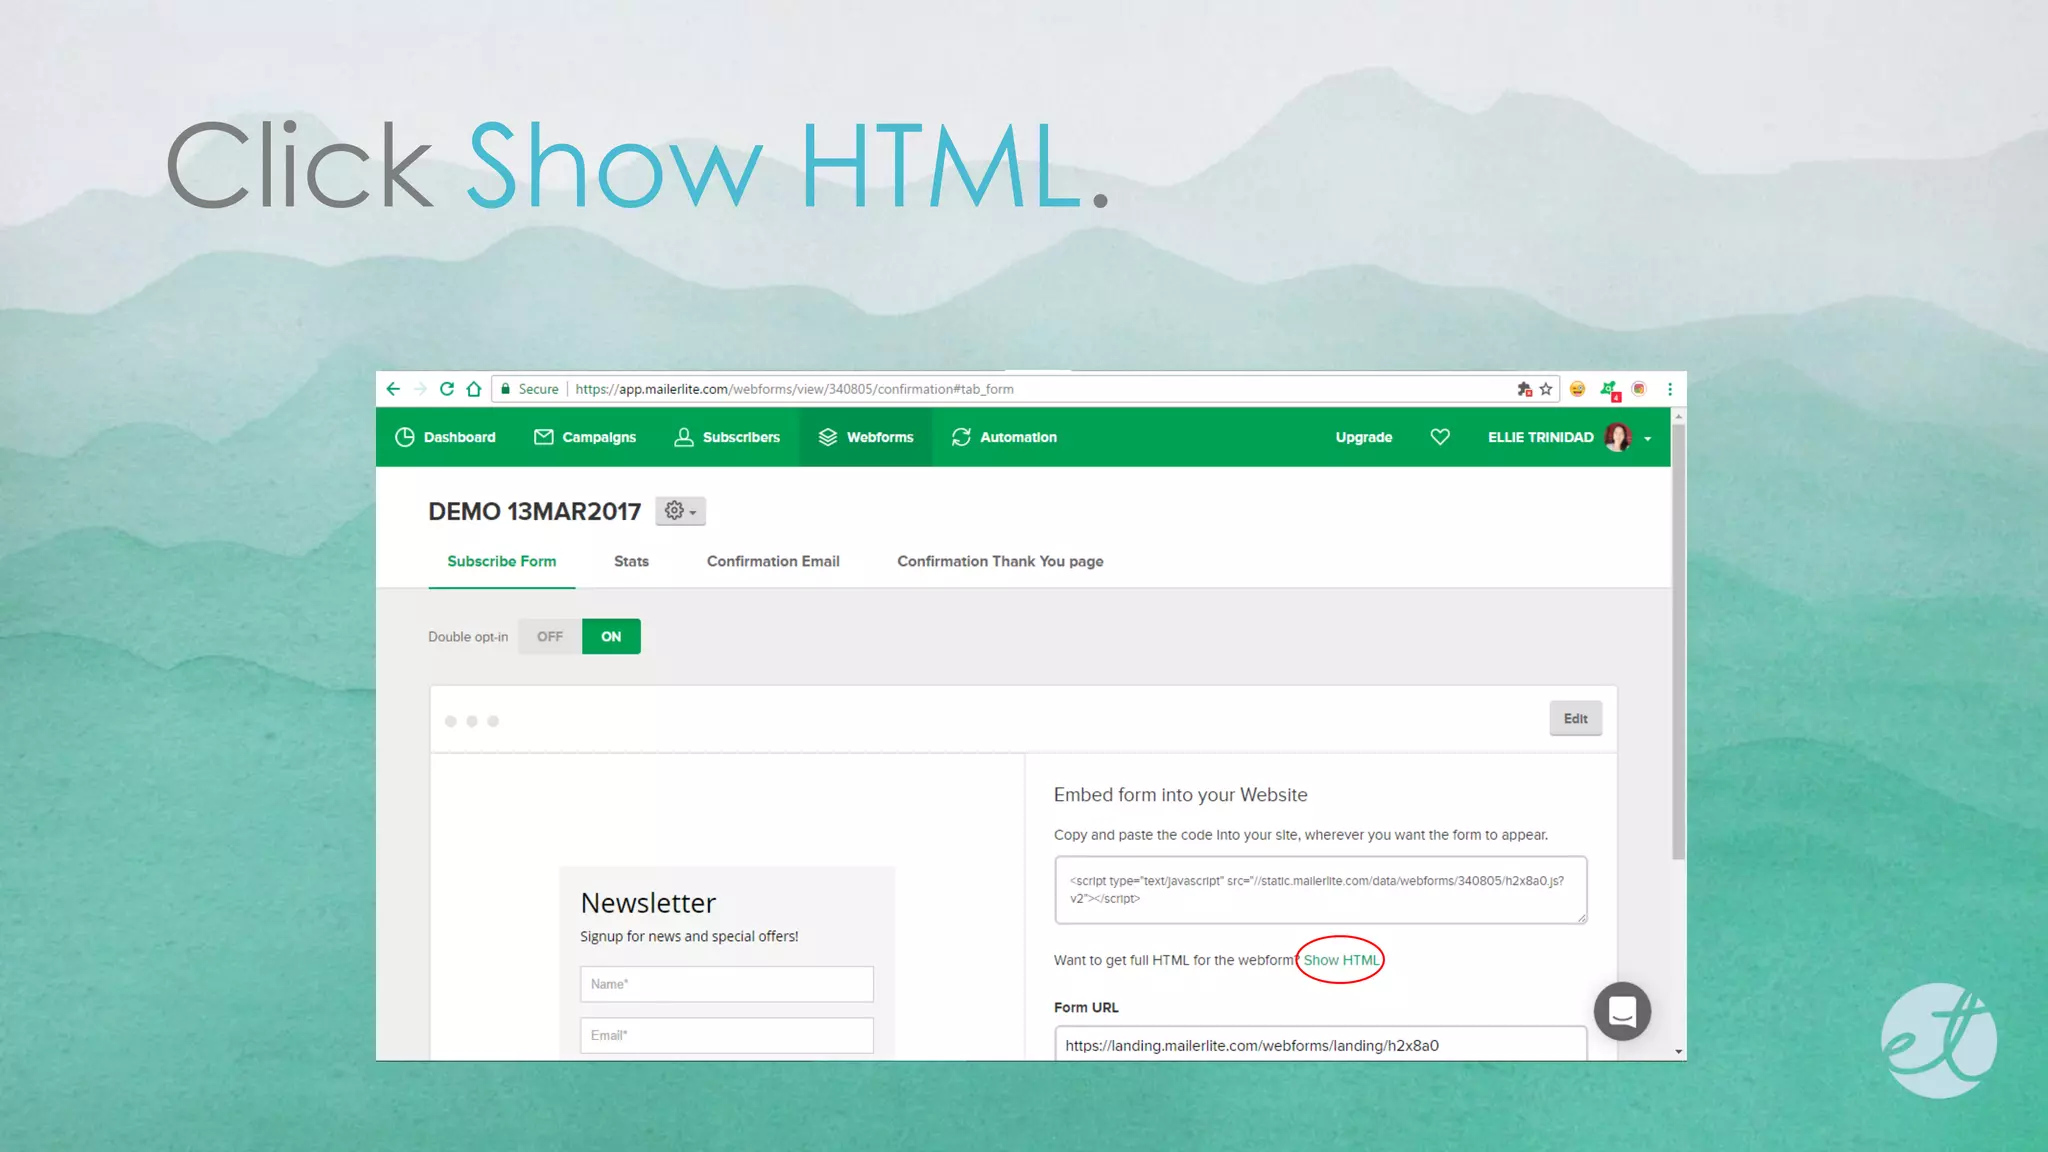This screenshot has height=1152, width=2048.
Task: Click the puzzle extension icon in address bar
Action: [x=1524, y=389]
